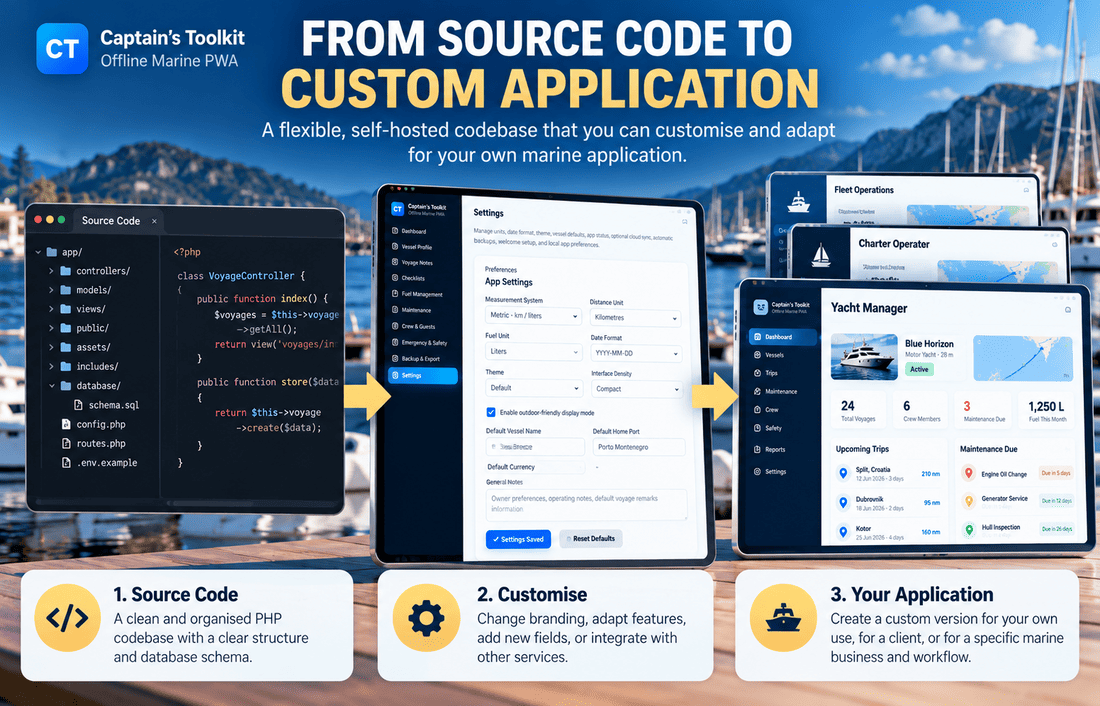Collapse the database/ folder chevron
This screenshot has height=706, width=1100.
tap(51, 386)
